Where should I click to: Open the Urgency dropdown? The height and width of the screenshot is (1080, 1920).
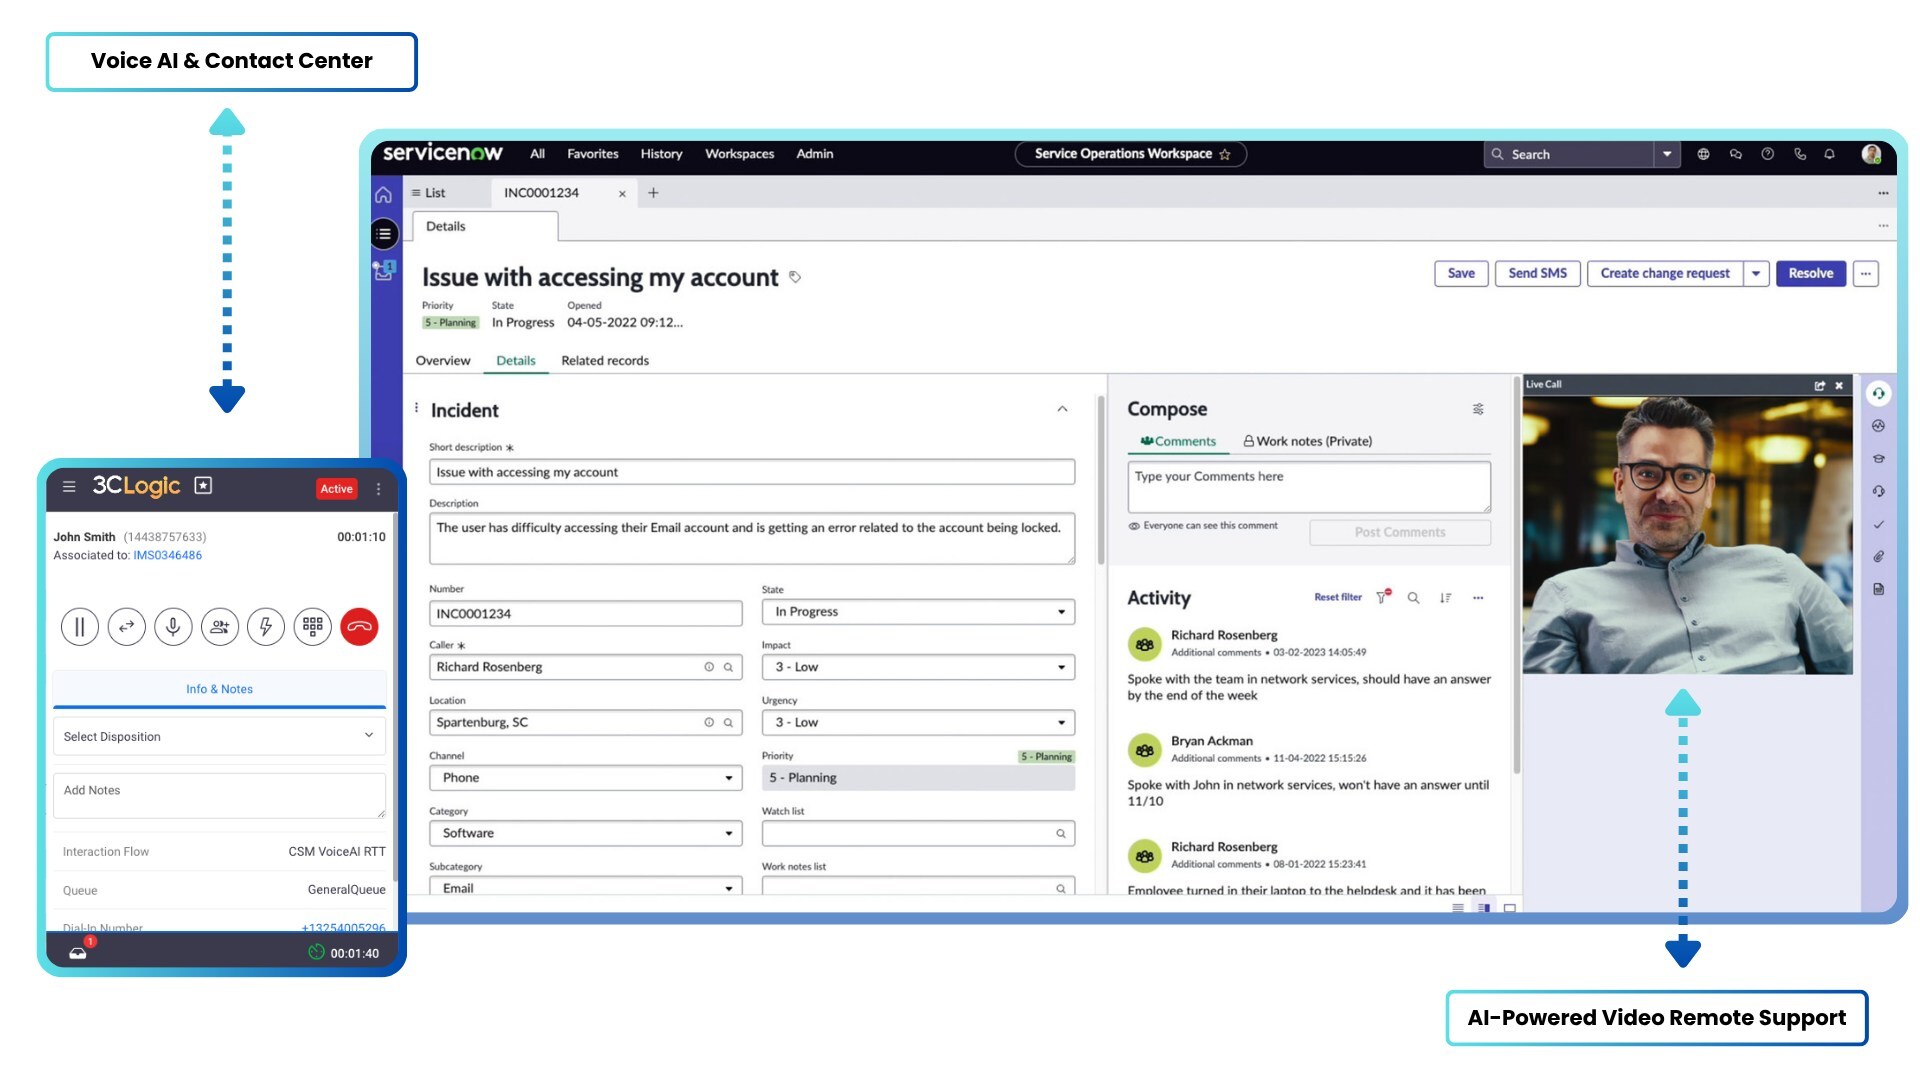(x=918, y=722)
